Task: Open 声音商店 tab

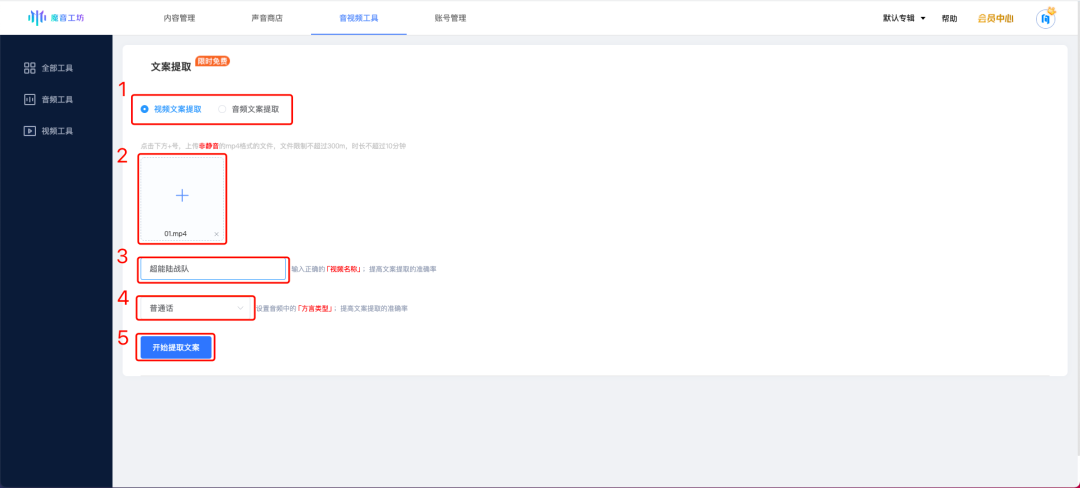Action: pos(267,19)
